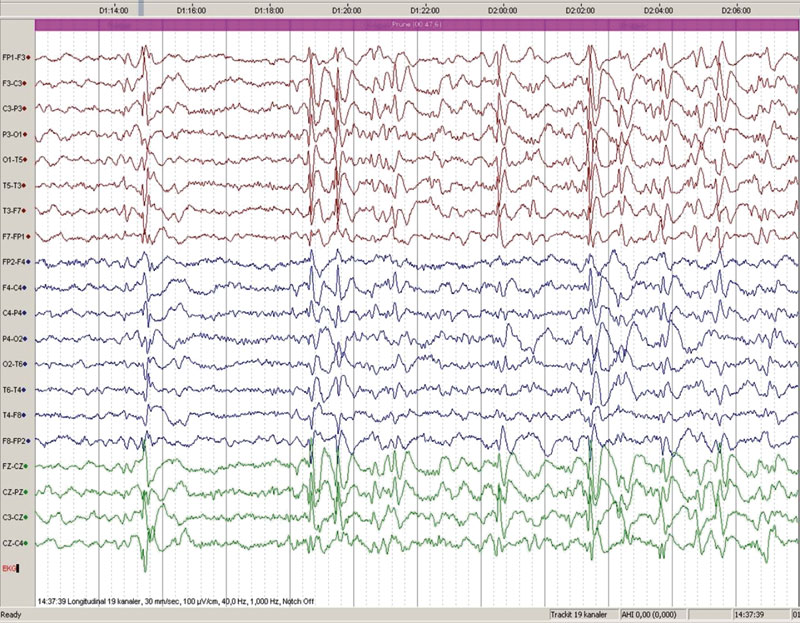Image resolution: width=800 pixels, height=623 pixels.
Task: Click the F7-FP1 channel red marker
Action: (x=30, y=237)
